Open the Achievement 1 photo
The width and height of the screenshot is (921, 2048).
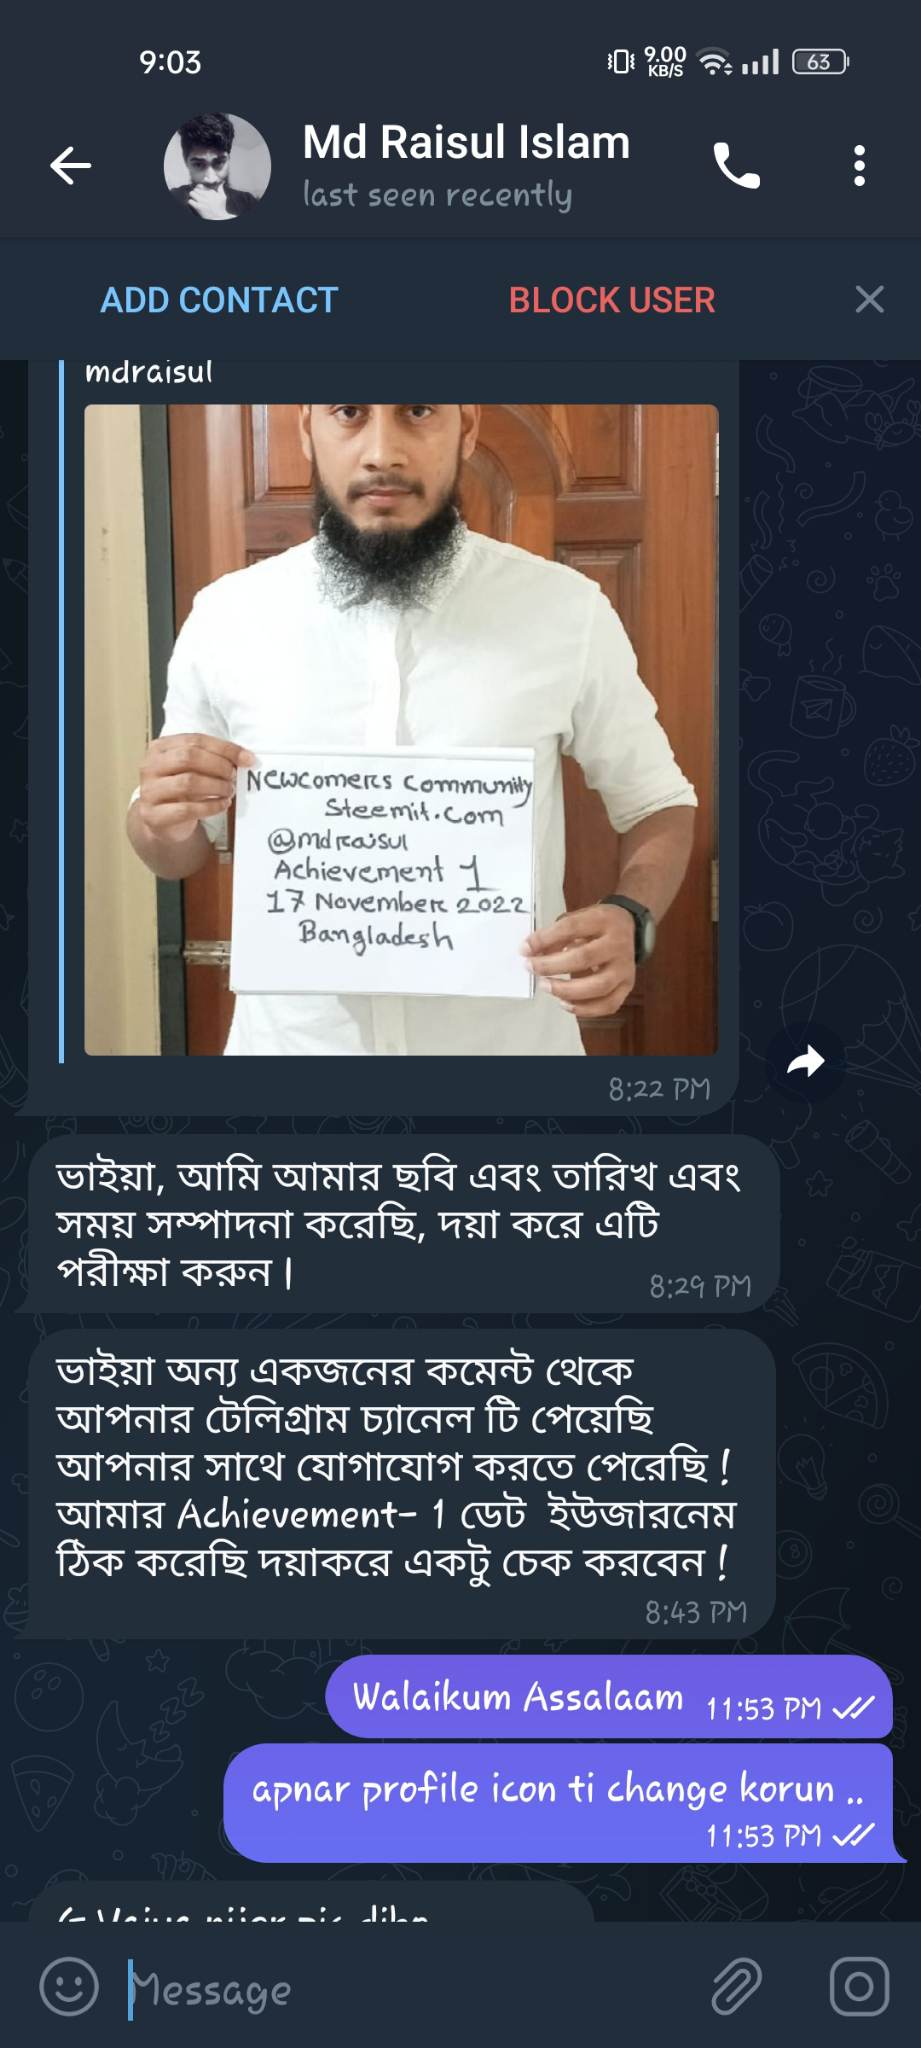[401, 729]
